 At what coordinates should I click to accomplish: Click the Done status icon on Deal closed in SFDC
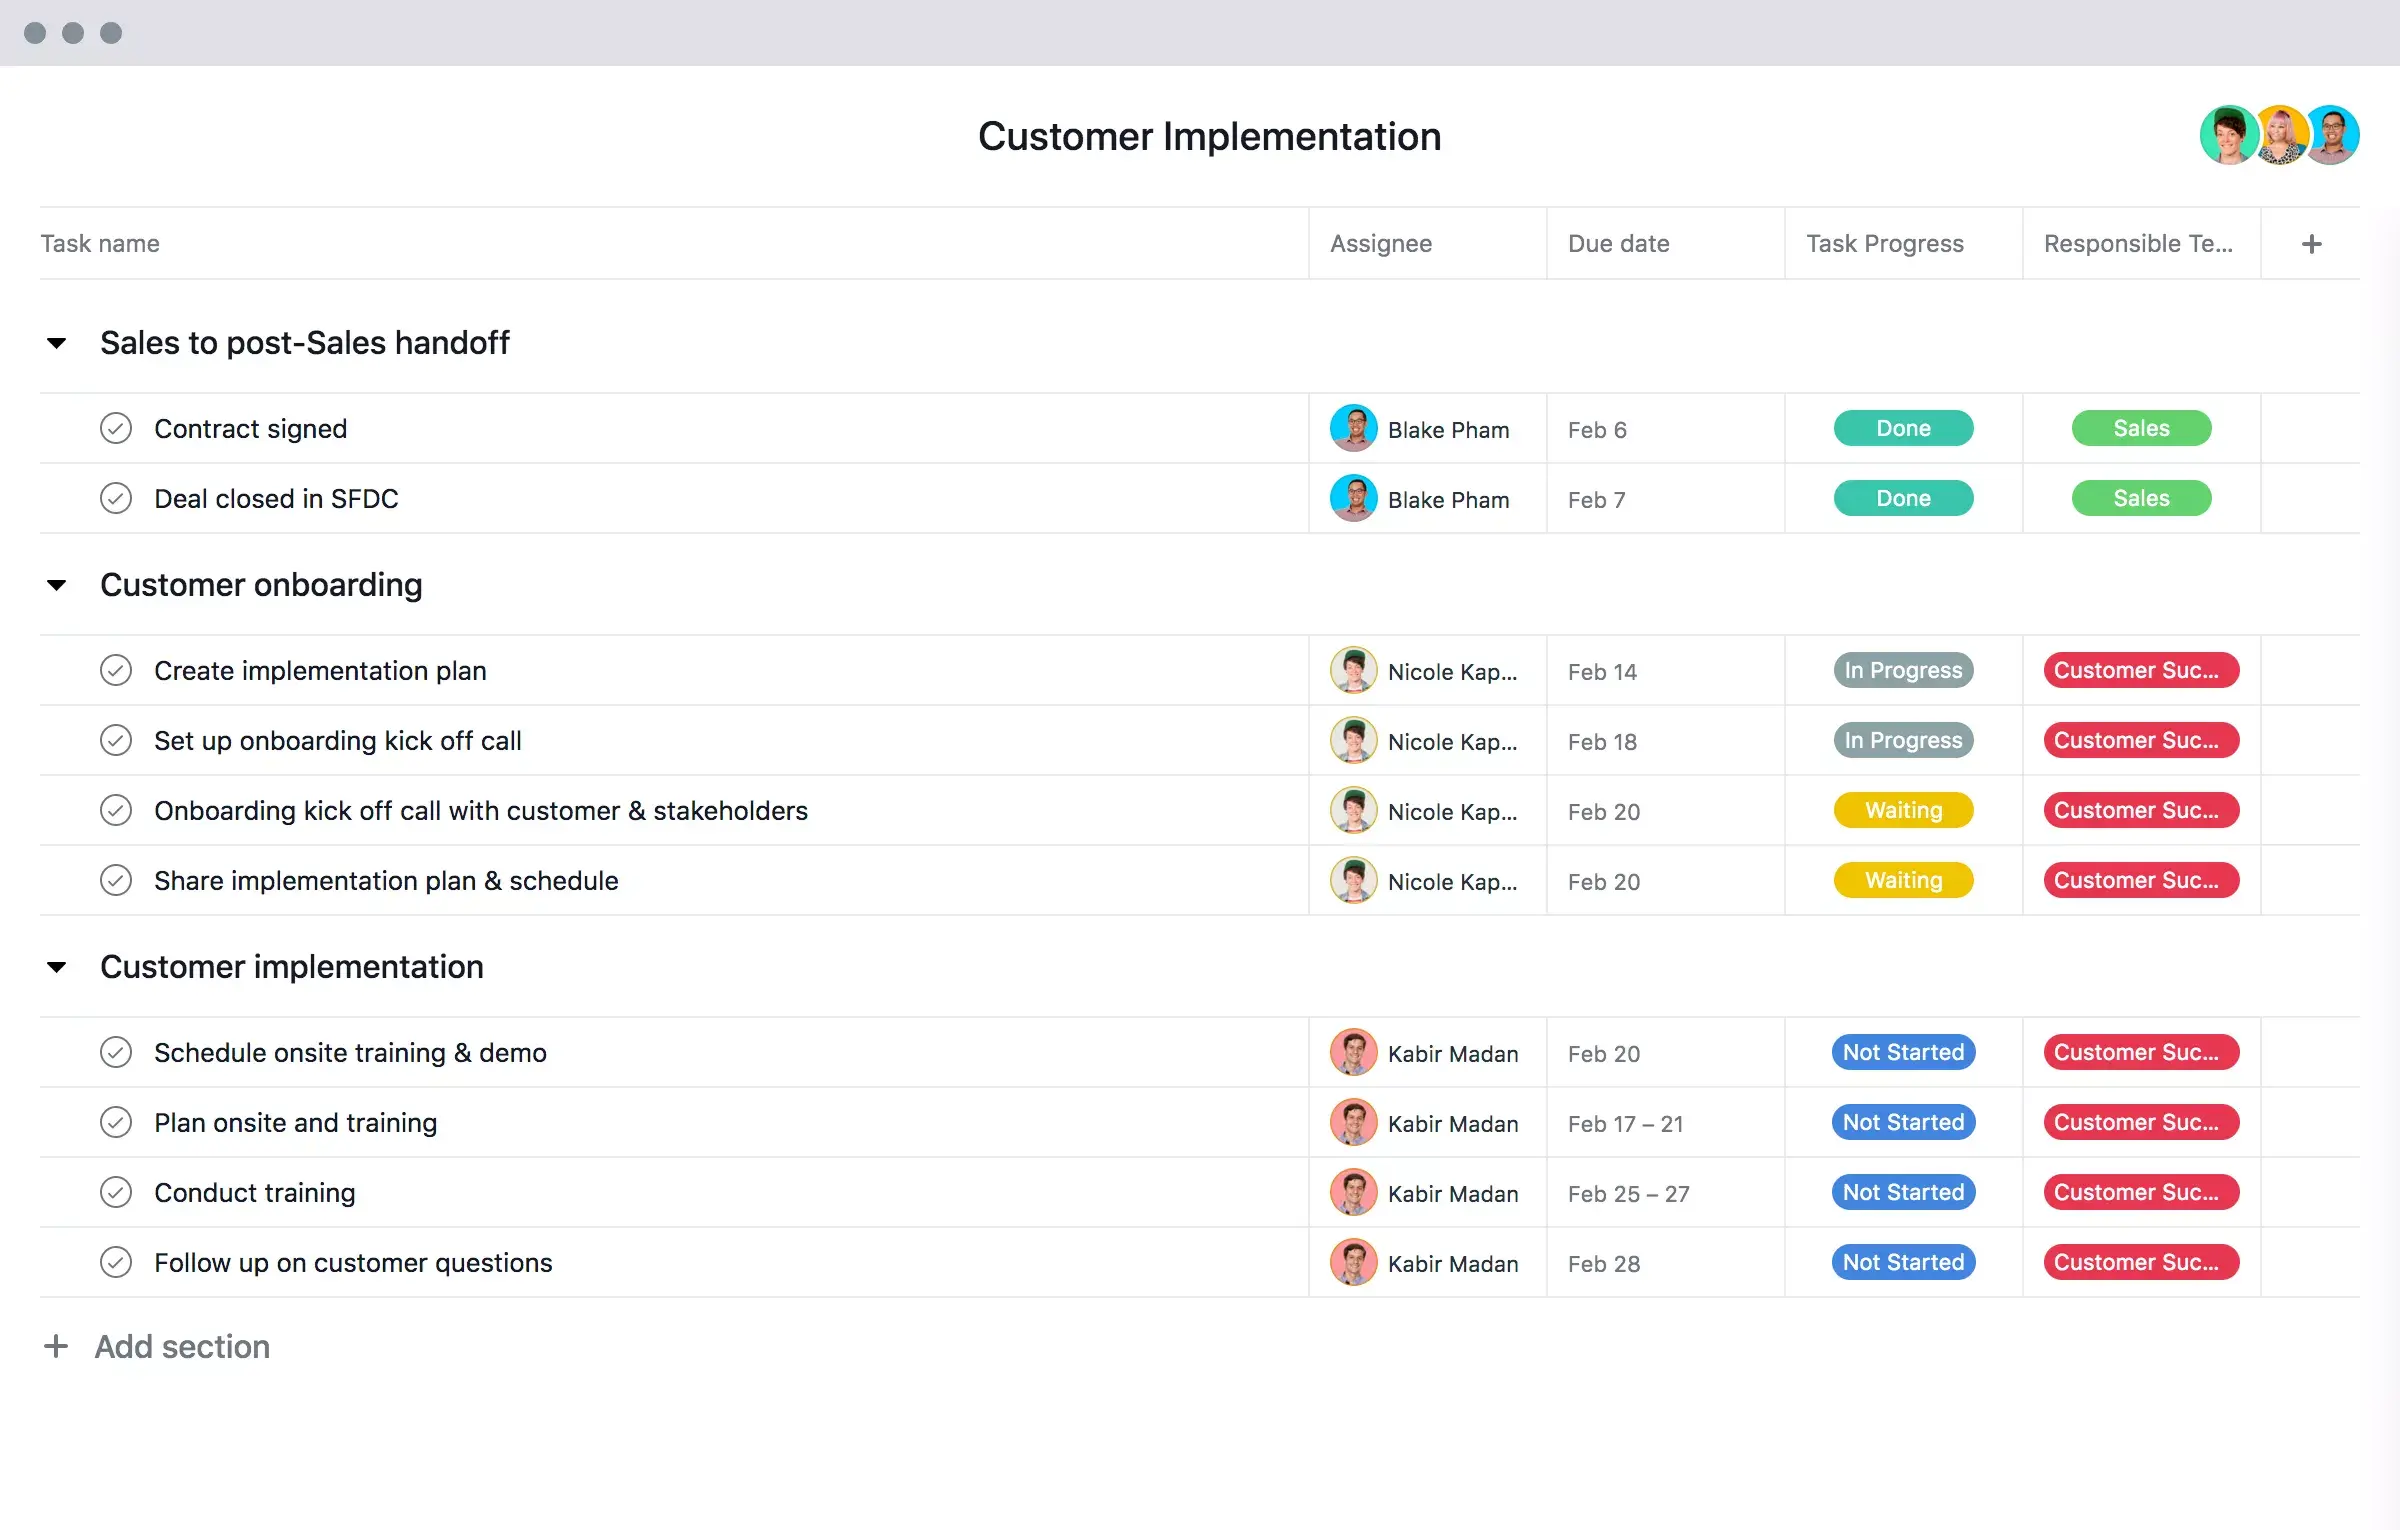coord(1901,498)
